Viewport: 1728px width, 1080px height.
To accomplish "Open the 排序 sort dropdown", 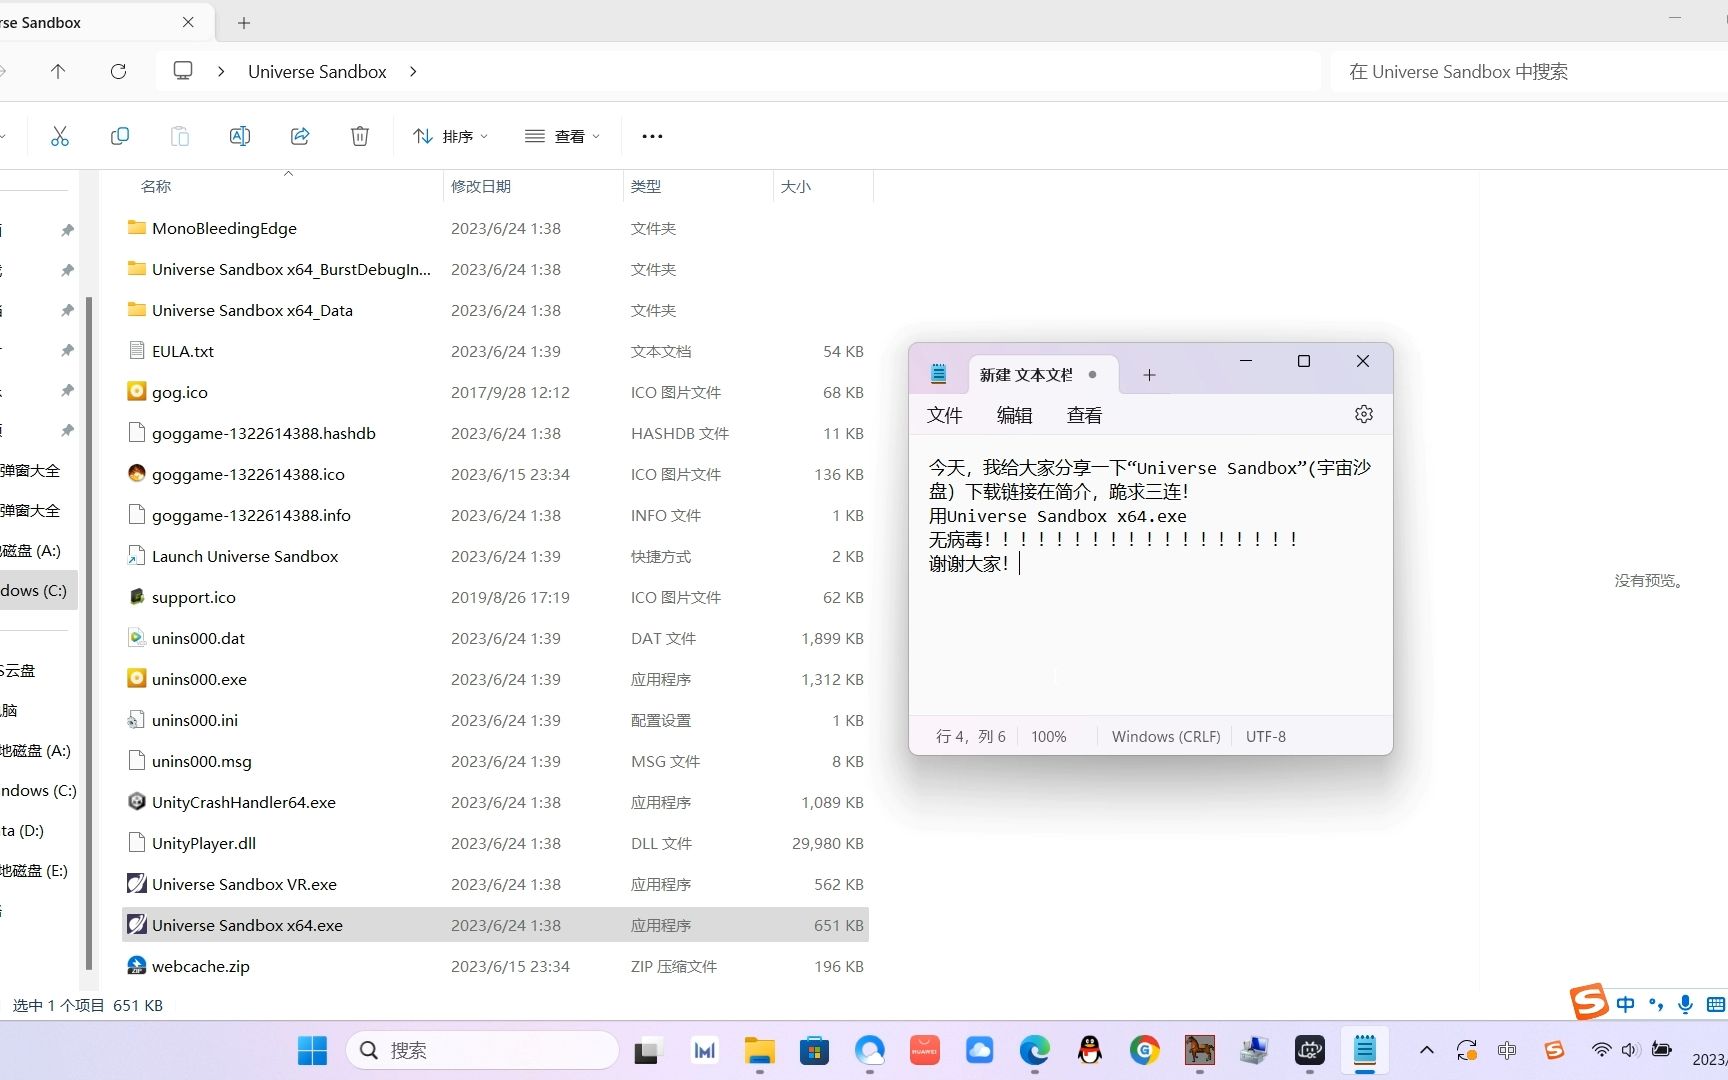I will [x=451, y=136].
